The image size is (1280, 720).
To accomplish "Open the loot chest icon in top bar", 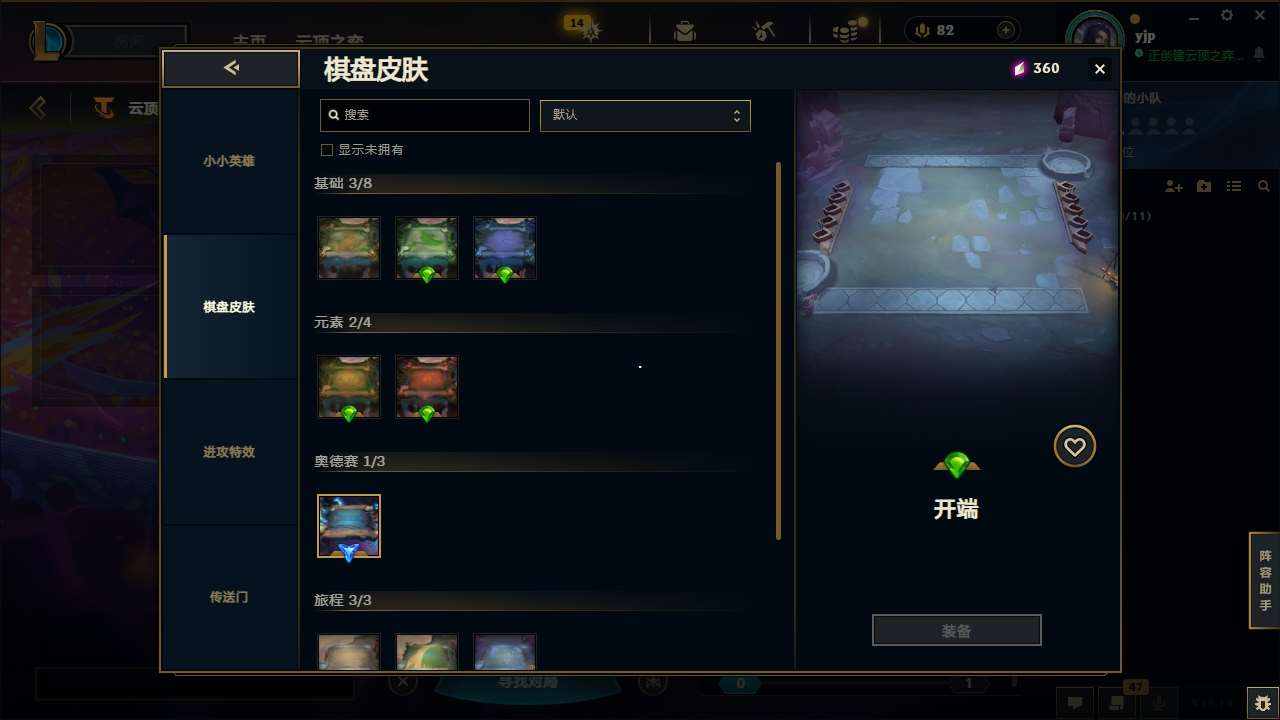I will pos(685,31).
